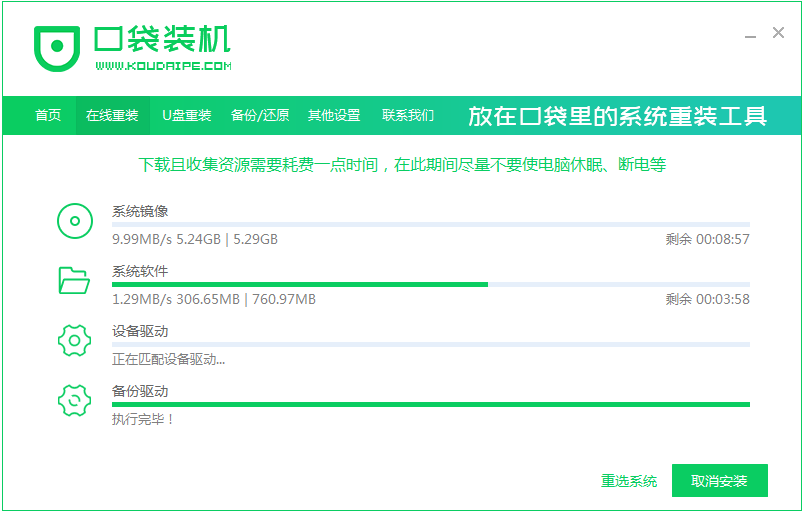Image resolution: width=804 pixels, height=513 pixels.
Task: Open the U盘重装 tab
Action: coord(187,116)
